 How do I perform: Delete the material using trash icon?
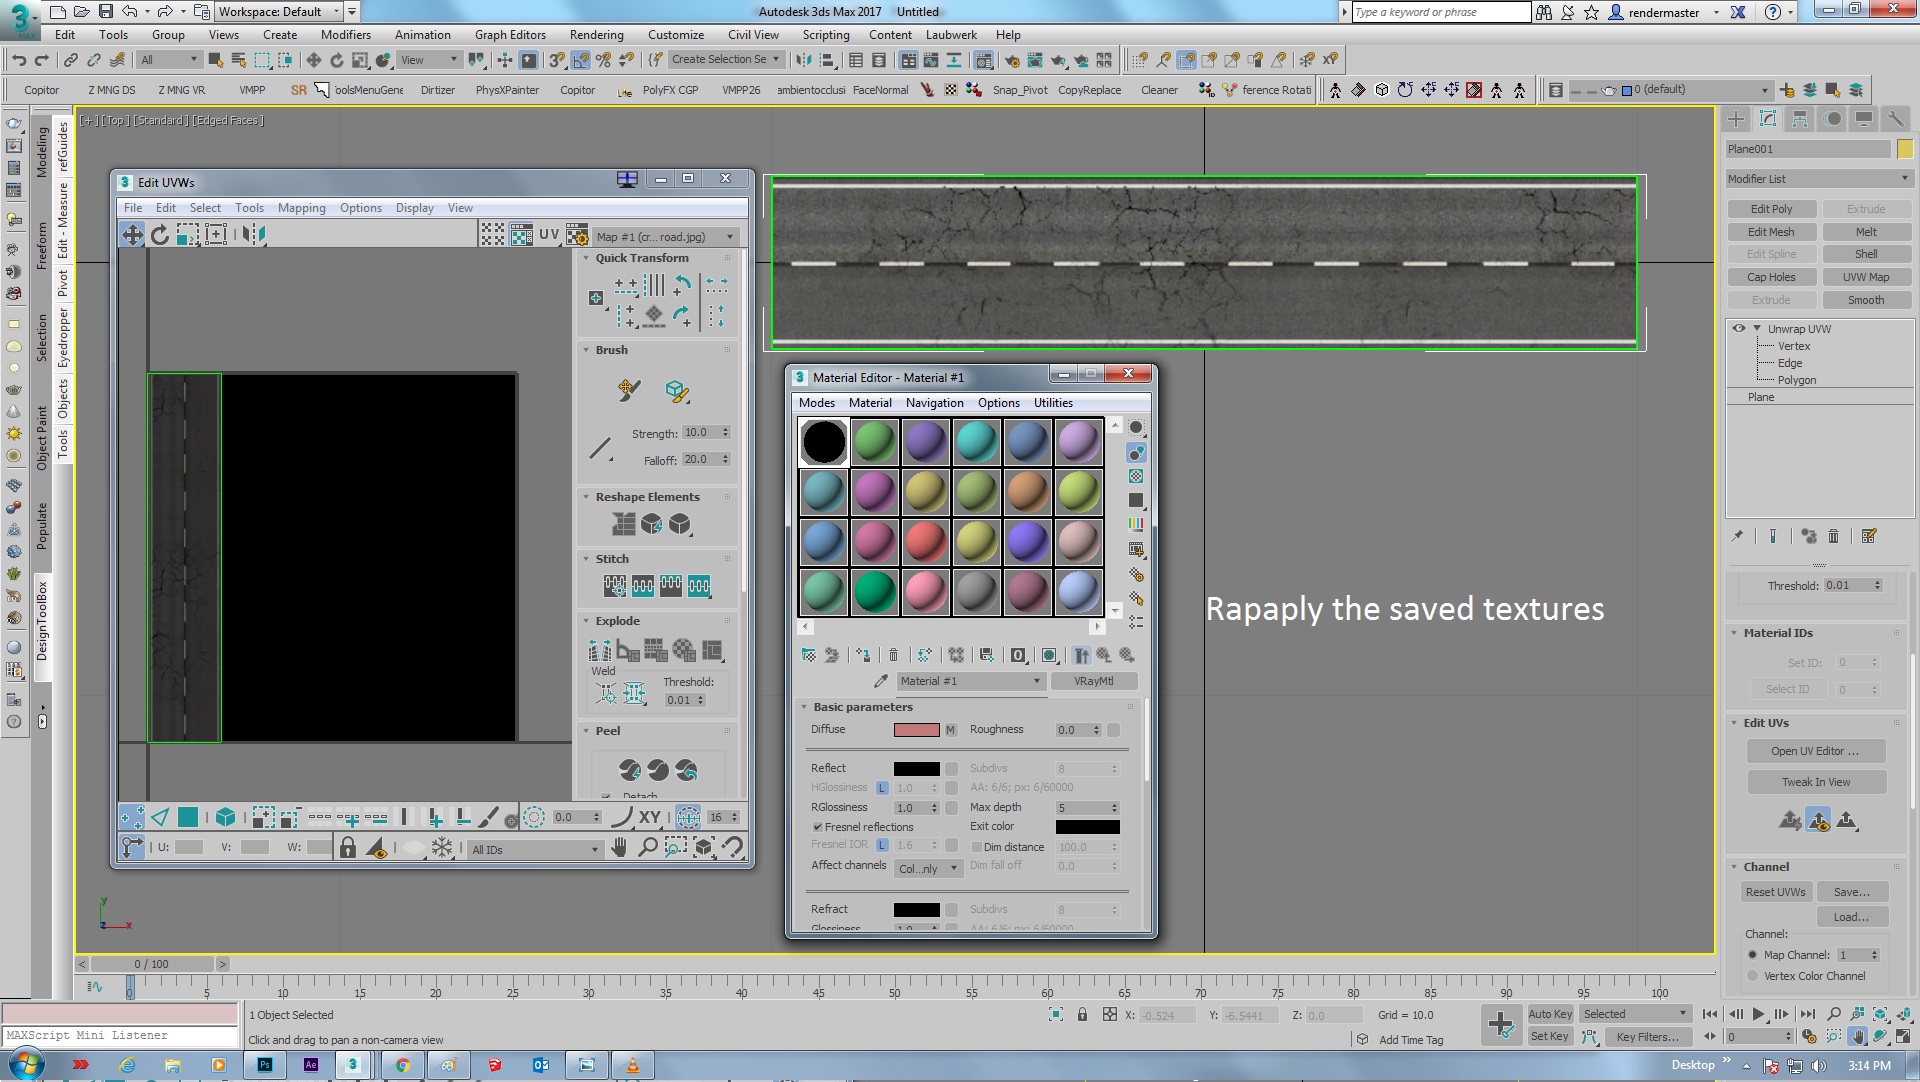(893, 656)
